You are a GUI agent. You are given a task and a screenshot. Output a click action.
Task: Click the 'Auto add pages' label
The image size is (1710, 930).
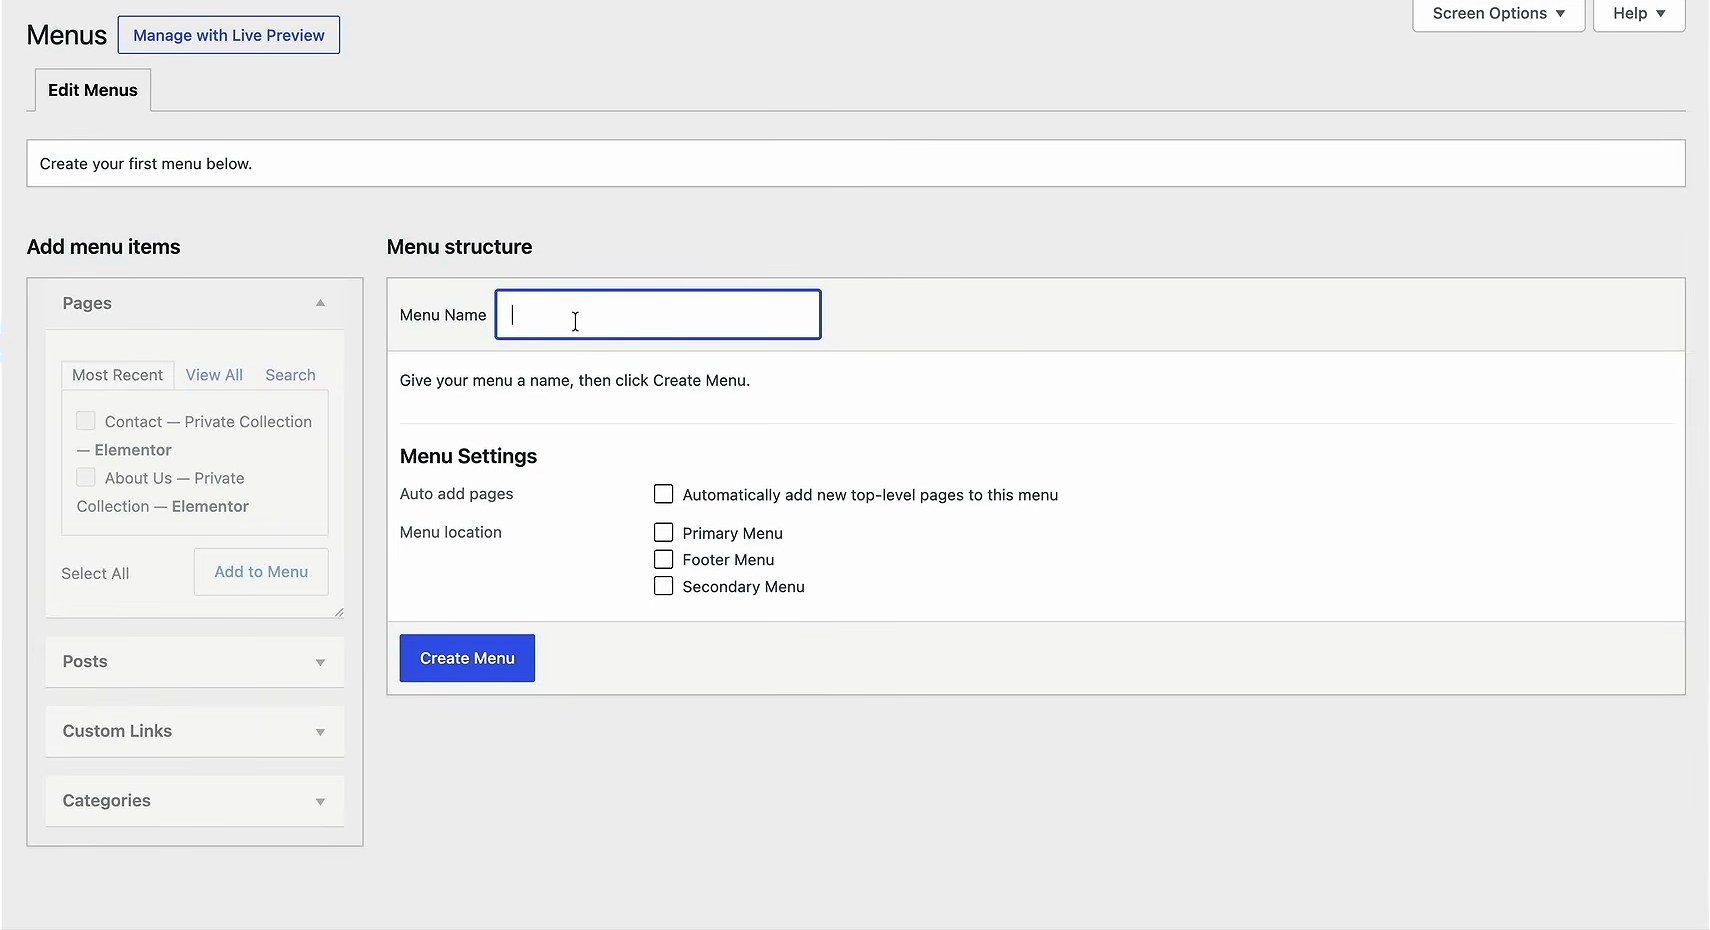456,494
